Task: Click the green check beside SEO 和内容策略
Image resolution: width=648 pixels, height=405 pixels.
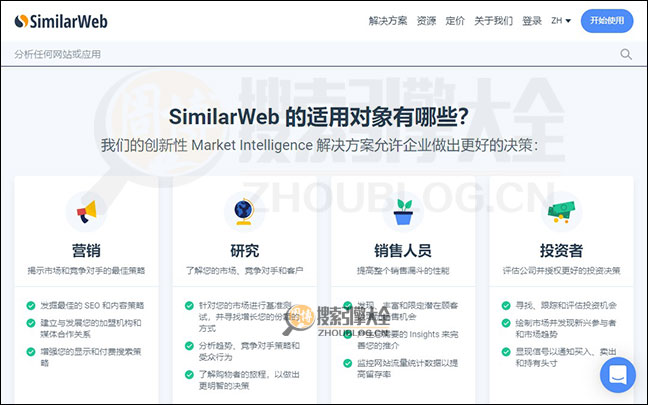Action: tap(31, 305)
